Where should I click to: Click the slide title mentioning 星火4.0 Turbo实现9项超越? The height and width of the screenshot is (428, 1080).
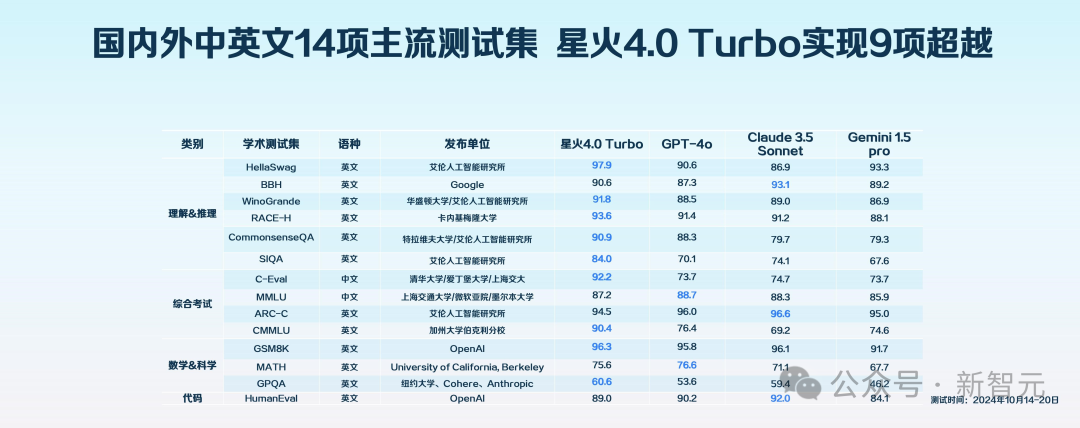(543, 45)
